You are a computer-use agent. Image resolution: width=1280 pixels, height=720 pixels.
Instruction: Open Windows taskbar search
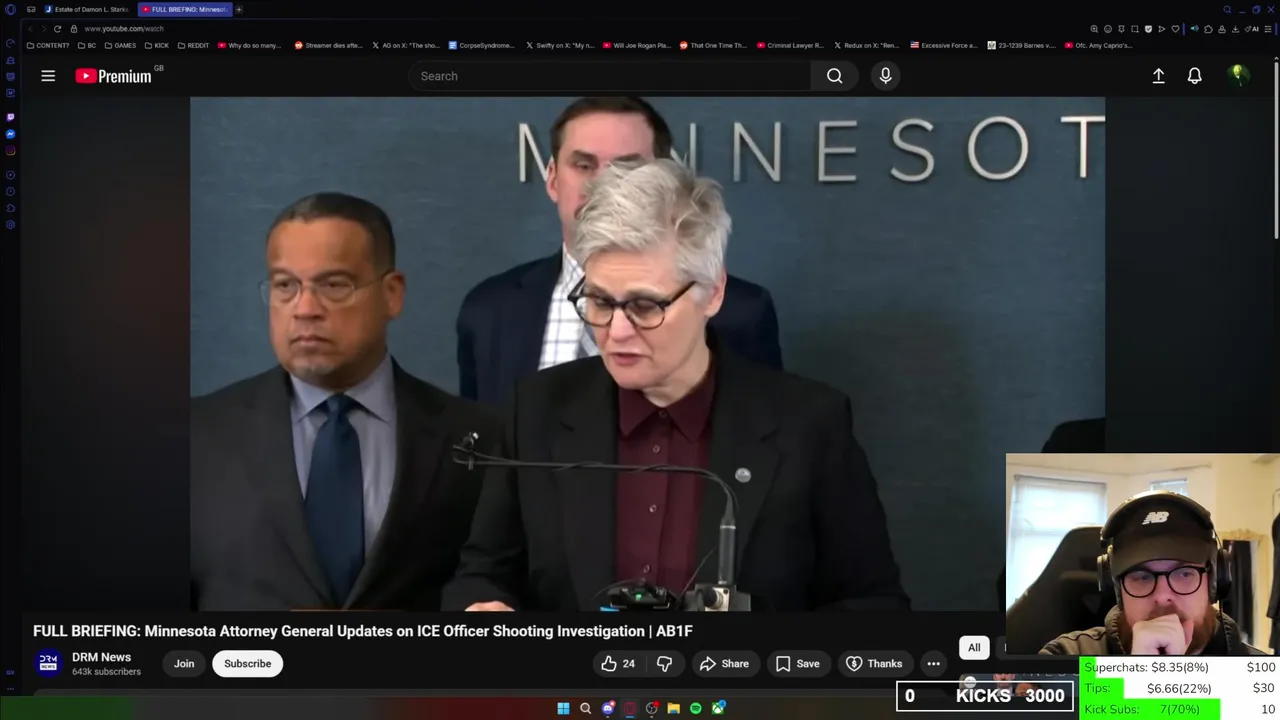pos(585,708)
